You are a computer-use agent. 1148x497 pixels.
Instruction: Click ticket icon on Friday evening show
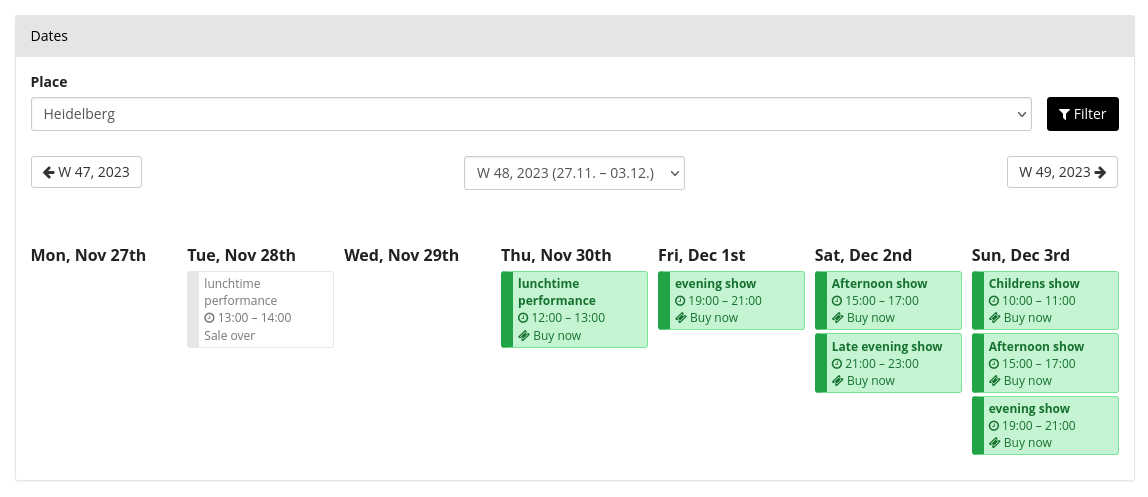click(681, 318)
